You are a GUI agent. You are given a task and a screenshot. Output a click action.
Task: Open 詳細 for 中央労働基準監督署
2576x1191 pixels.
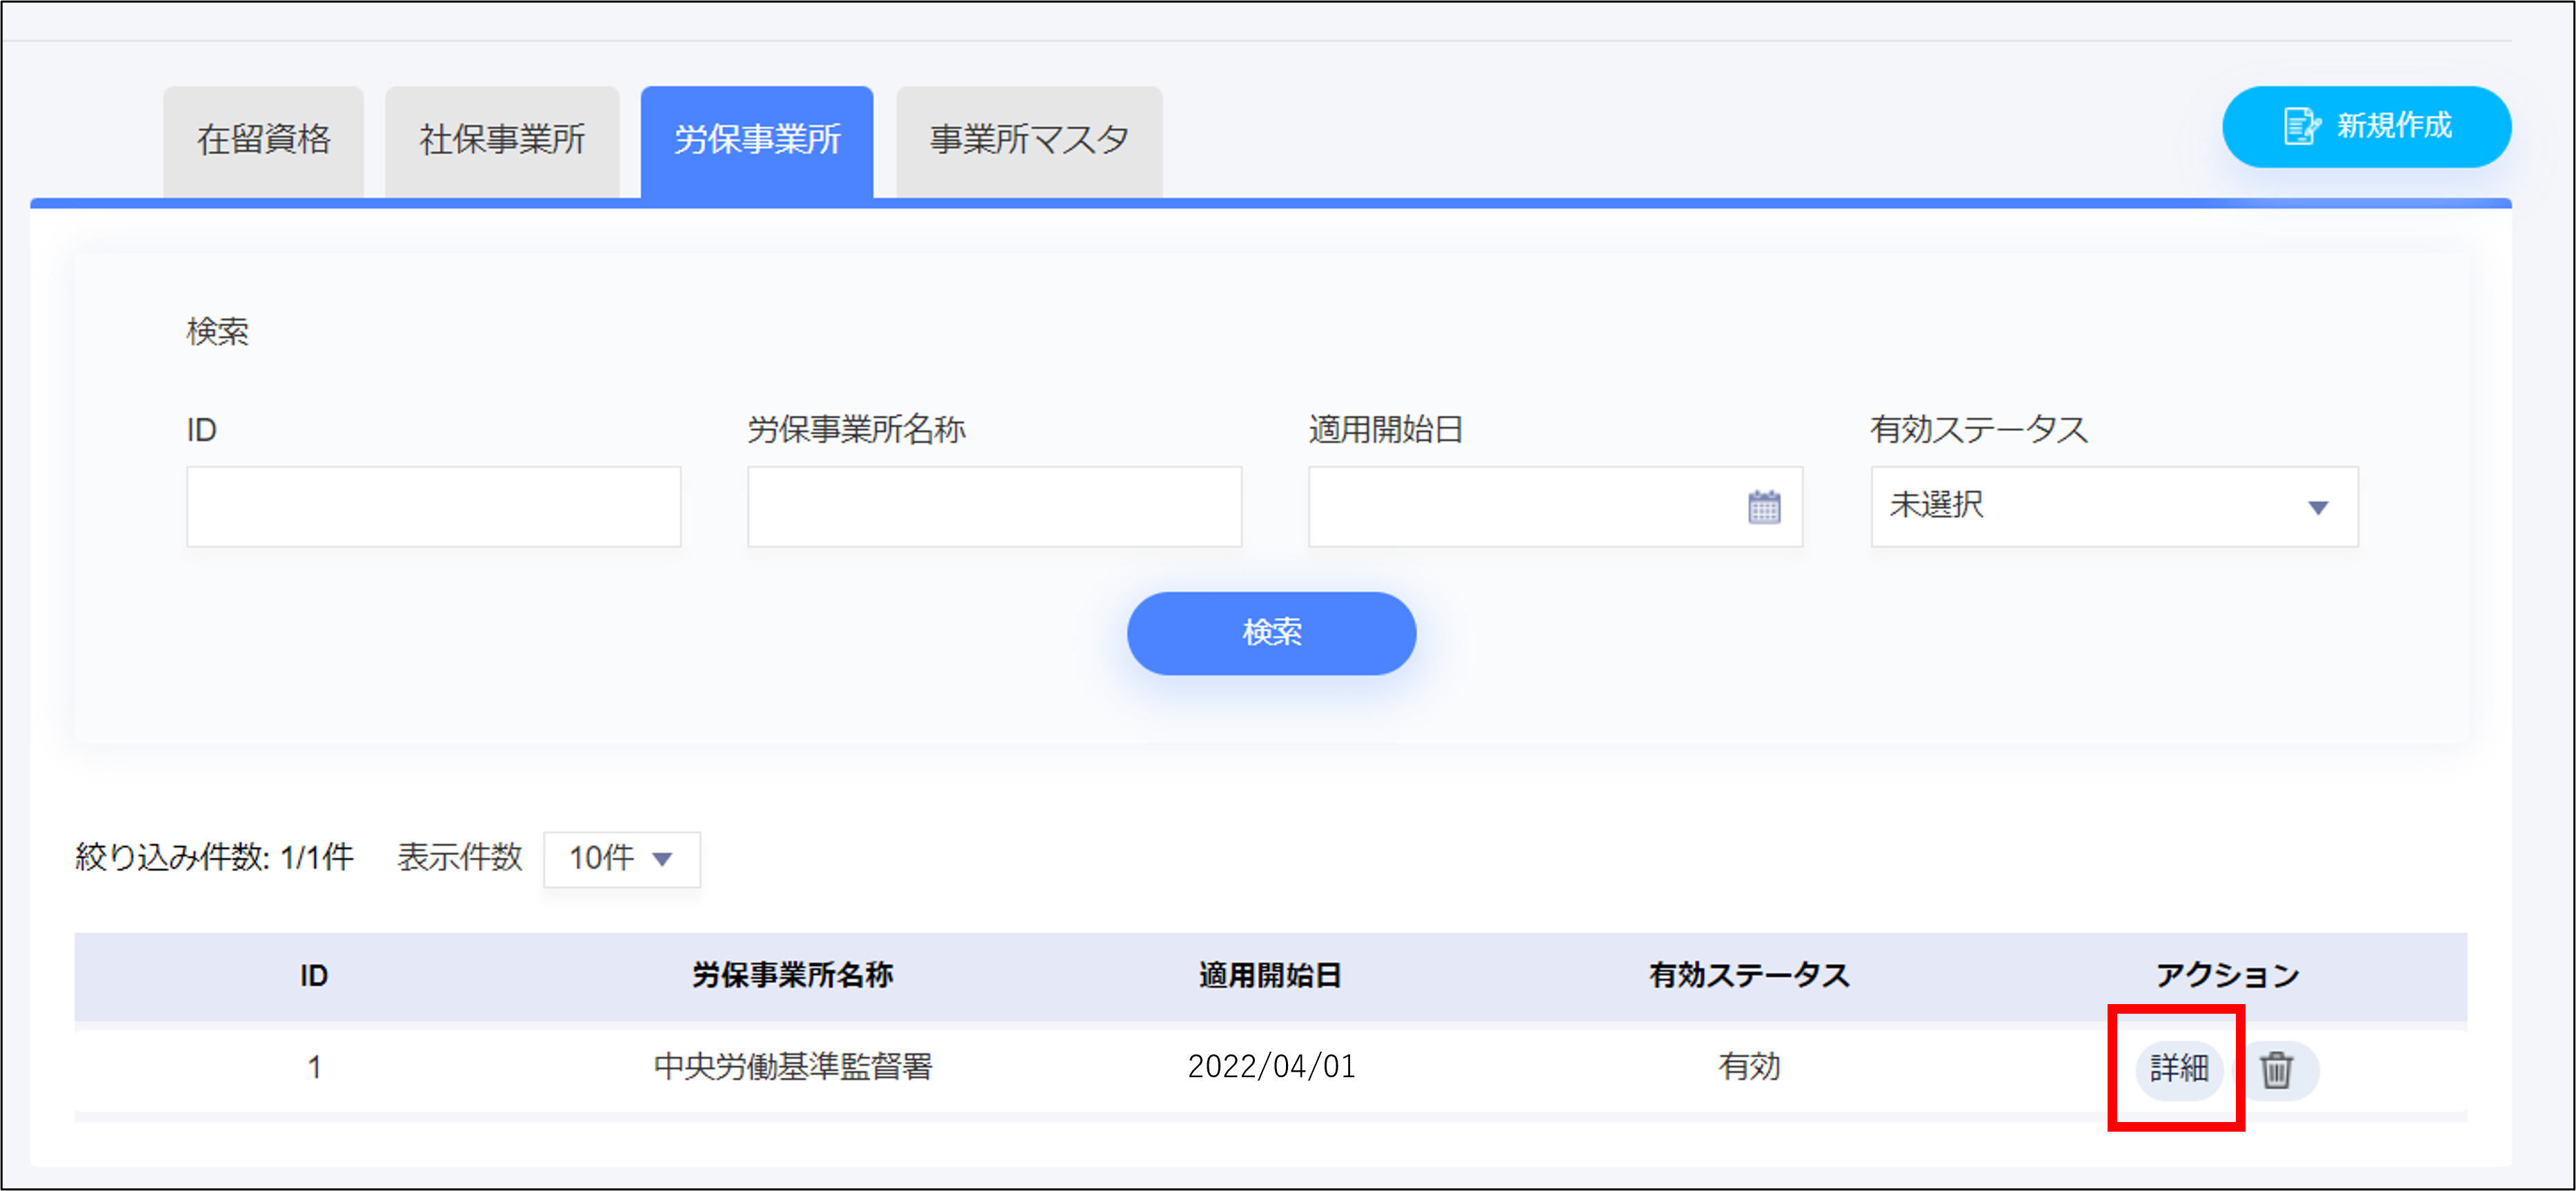coord(2178,1069)
